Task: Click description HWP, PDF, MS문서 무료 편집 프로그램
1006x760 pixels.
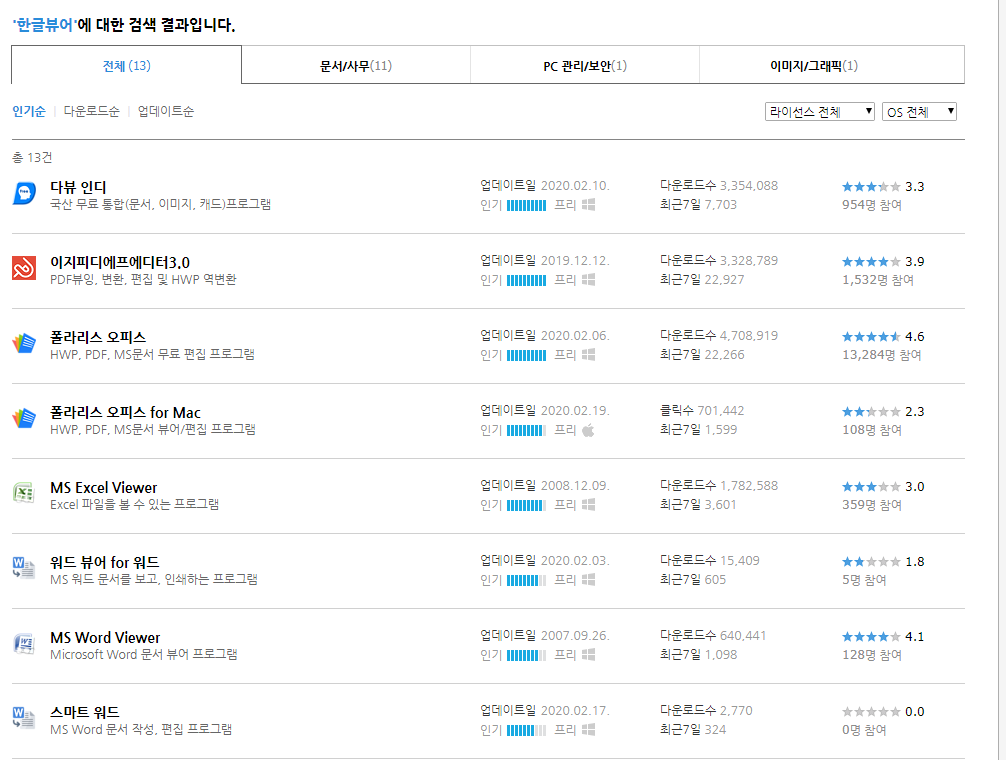Action: tap(152, 355)
